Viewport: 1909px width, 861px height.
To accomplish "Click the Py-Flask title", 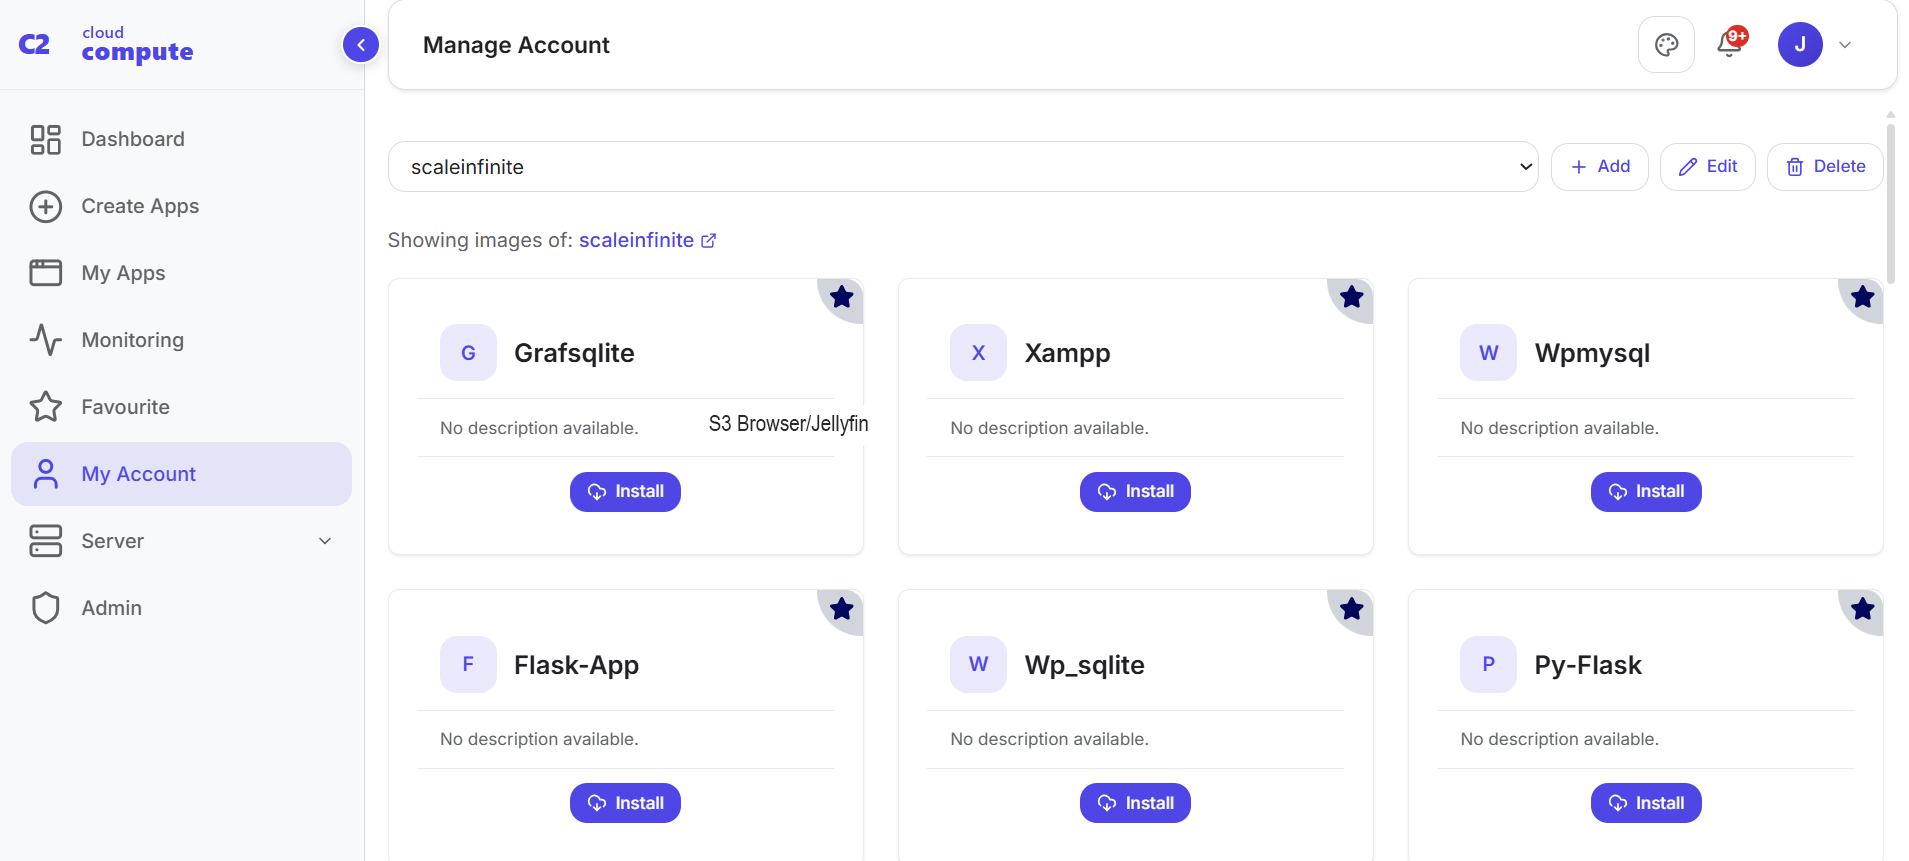I will tap(1588, 665).
